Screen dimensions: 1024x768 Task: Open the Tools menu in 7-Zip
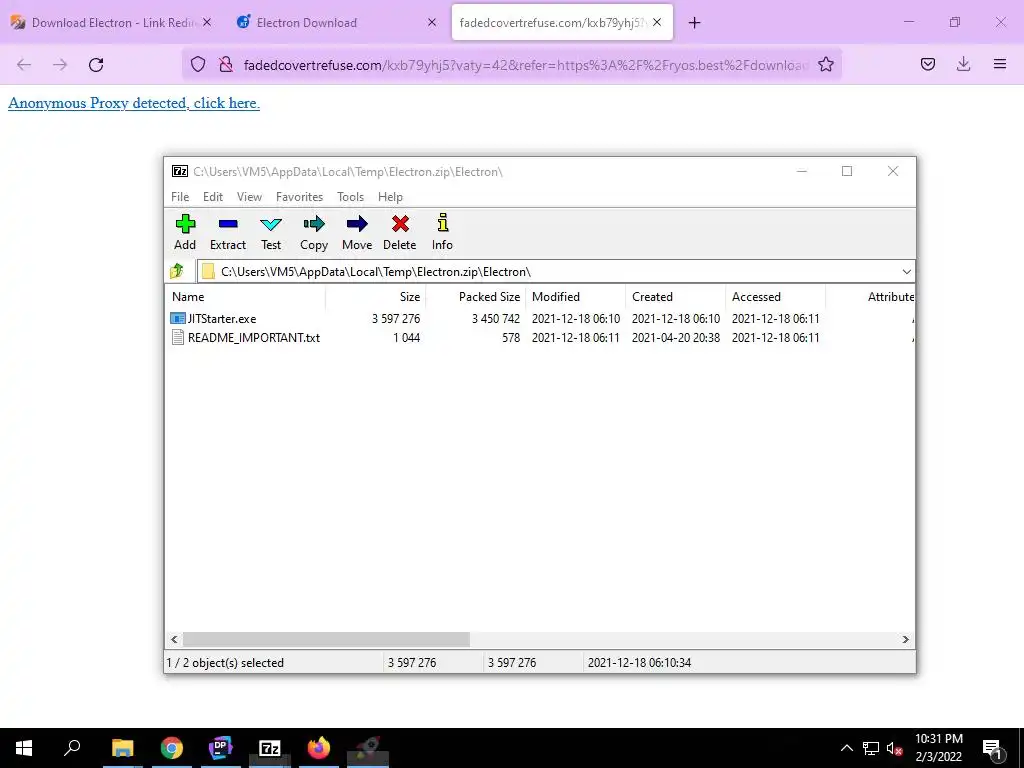(x=351, y=197)
